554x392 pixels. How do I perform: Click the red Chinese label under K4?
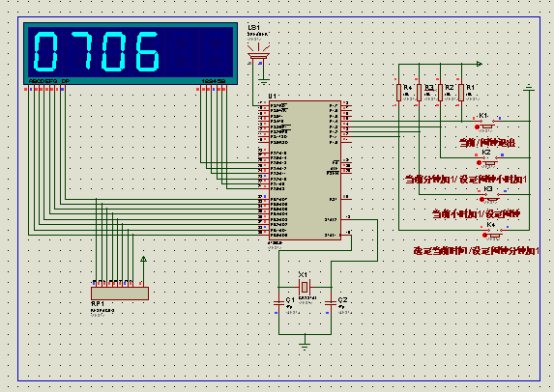click(476, 251)
